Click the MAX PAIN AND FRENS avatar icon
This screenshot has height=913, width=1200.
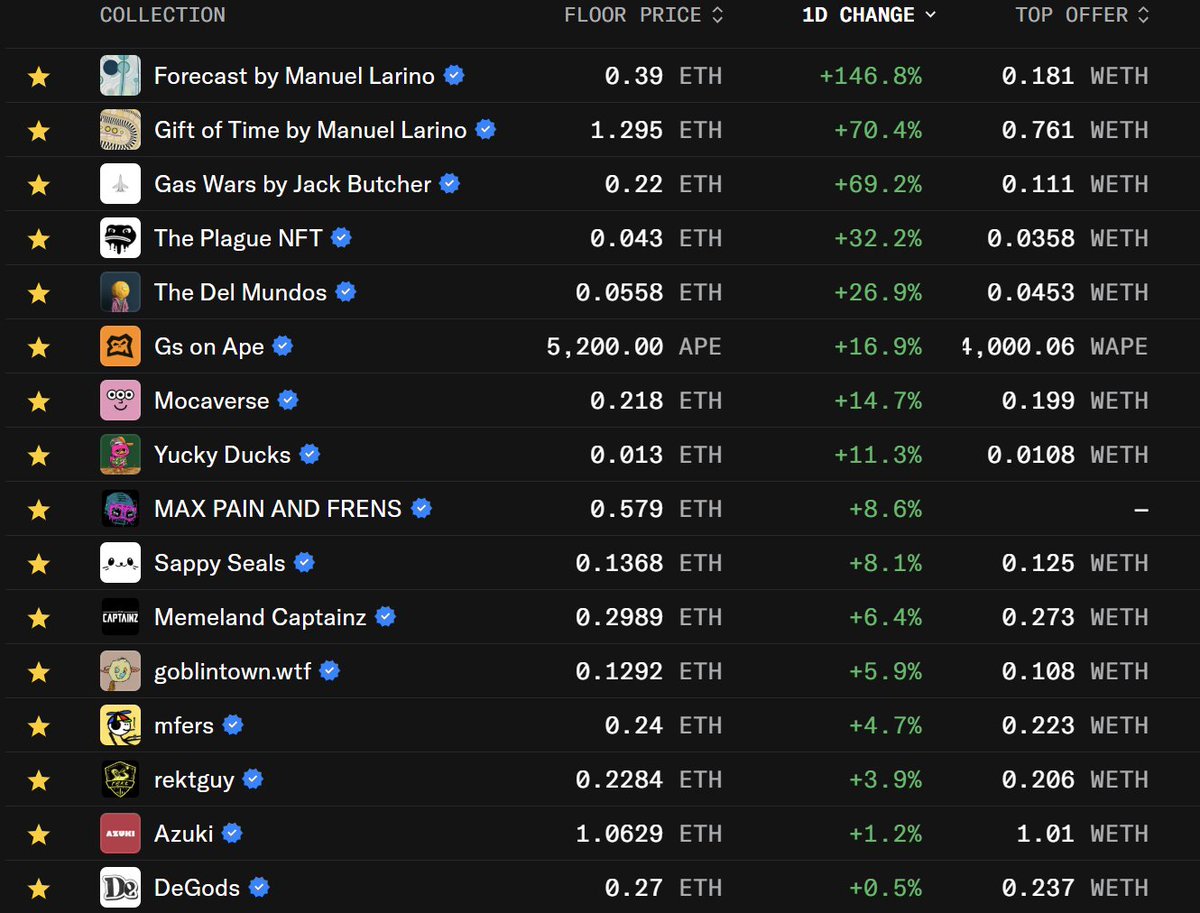[120, 508]
